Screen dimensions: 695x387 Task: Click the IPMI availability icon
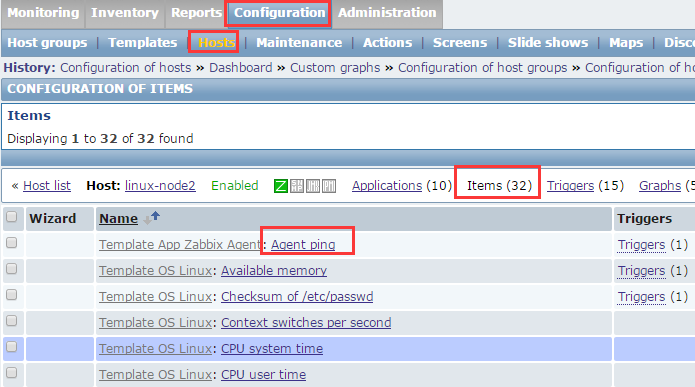(329, 186)
